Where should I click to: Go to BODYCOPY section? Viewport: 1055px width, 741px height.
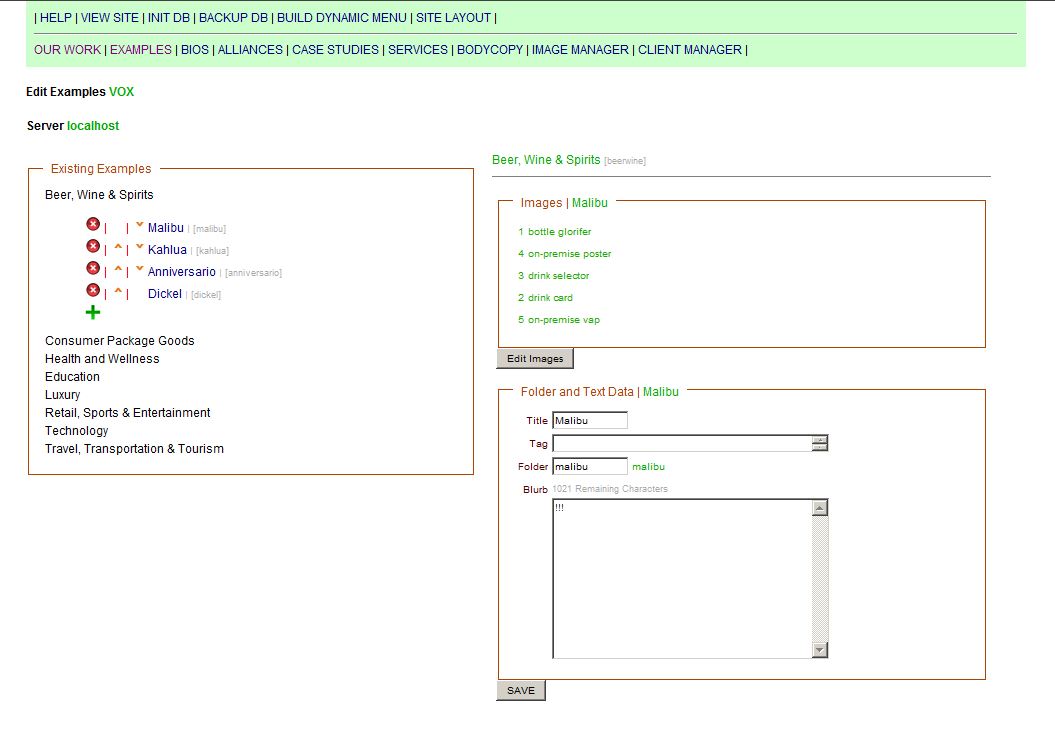point(490,50)
